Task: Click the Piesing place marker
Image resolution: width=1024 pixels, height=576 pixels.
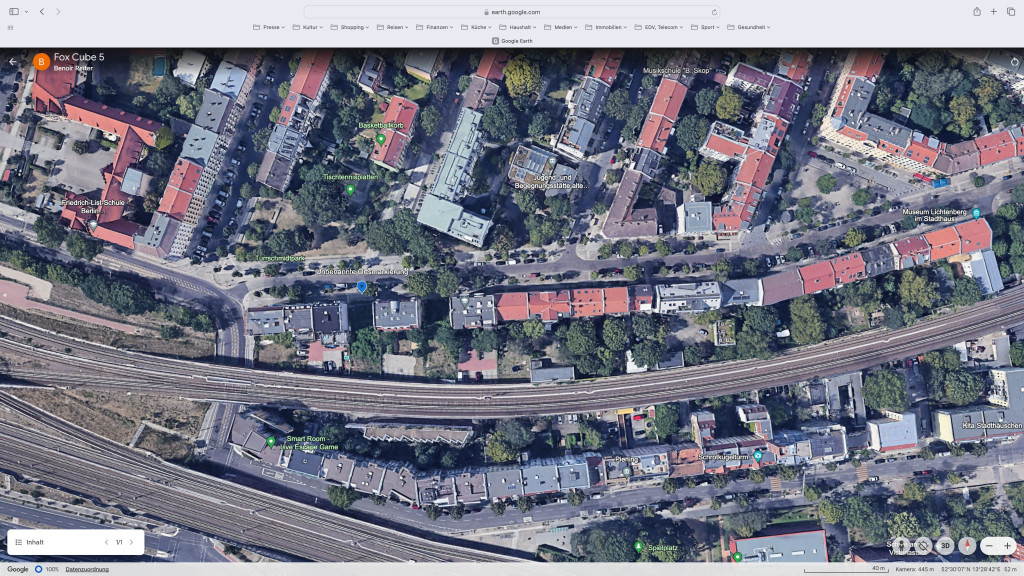Action: point(626,470)
